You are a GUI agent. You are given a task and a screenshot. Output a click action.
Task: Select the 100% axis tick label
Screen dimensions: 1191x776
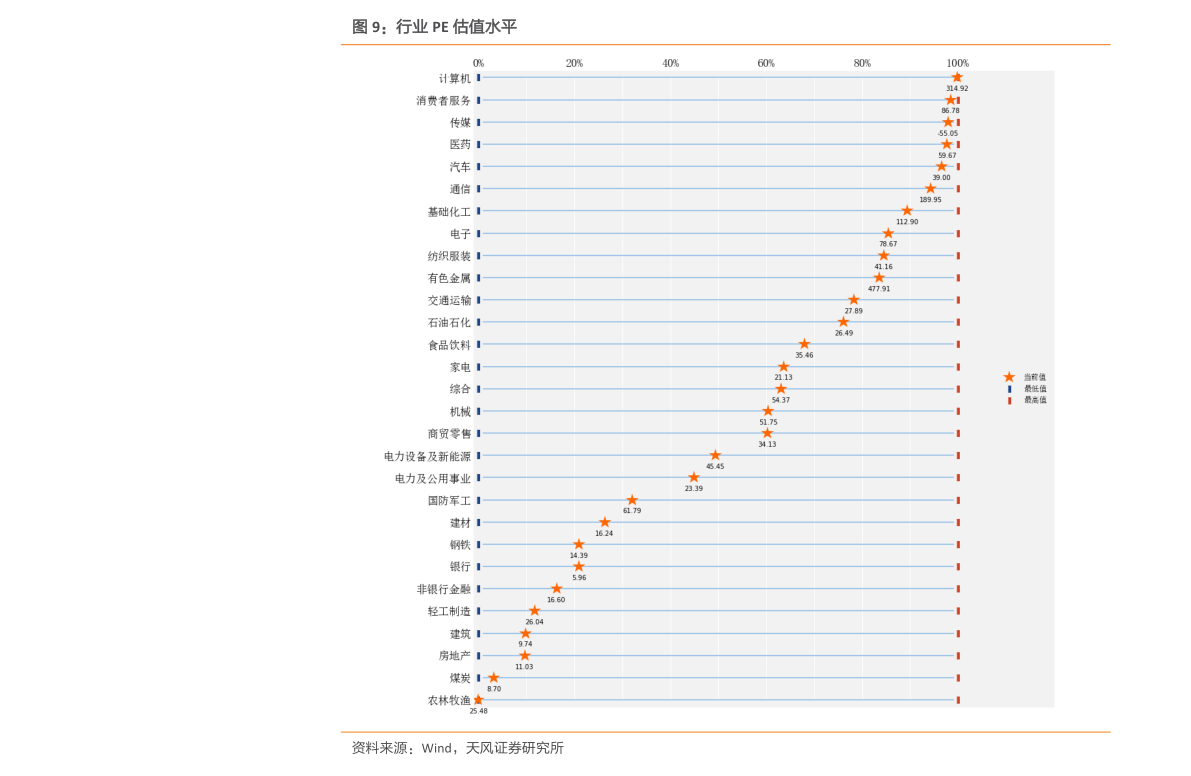(957, 64)
